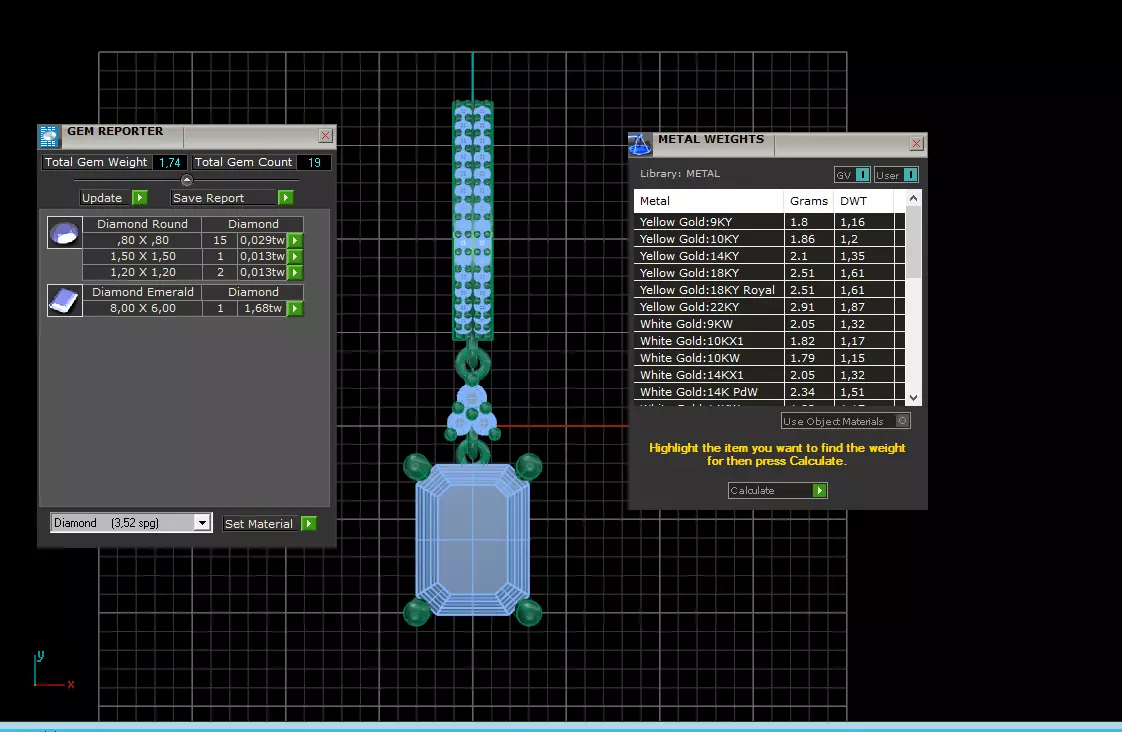Viewport: 1122px width, 732px height.
Task: Click the Gem Reporter slider handle
Action: [x=187, y=180]
